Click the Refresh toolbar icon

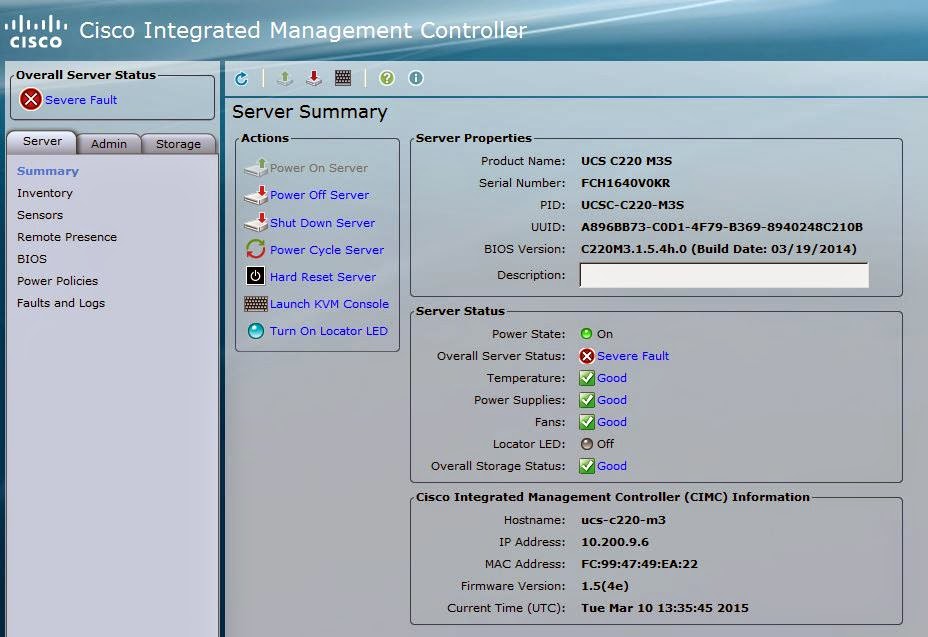click(x=241, y=78)
